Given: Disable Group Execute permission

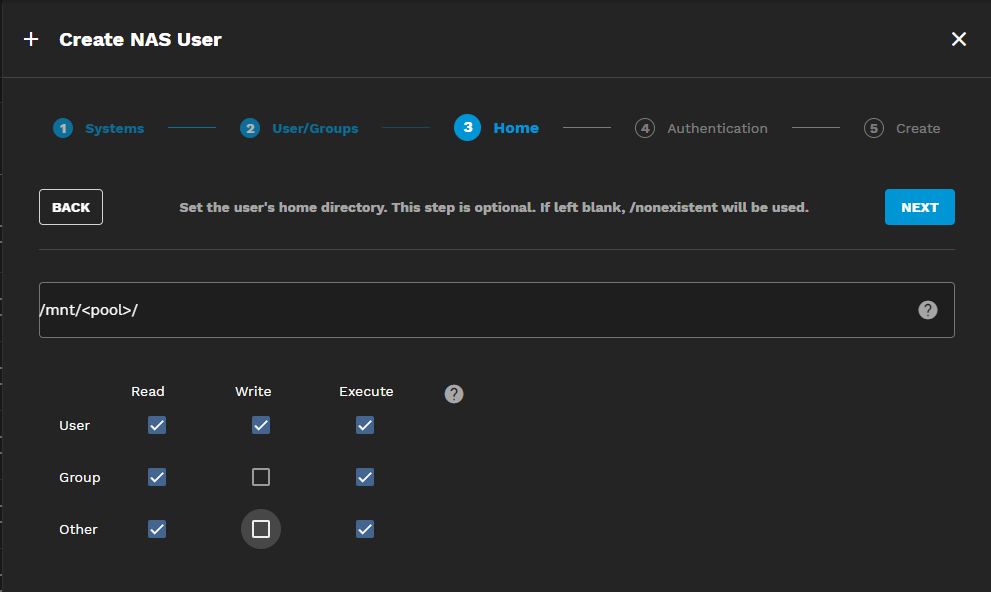Looking at the screenshot, I should tap(365, 477).
